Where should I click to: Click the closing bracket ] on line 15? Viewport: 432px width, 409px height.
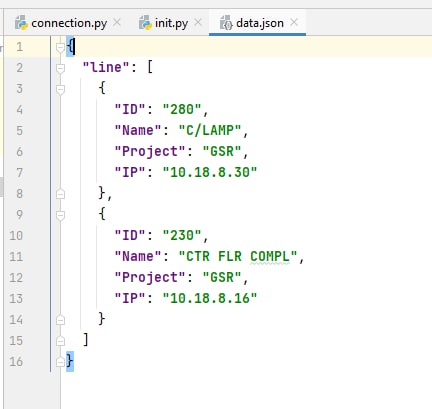[x=86, y=340]
